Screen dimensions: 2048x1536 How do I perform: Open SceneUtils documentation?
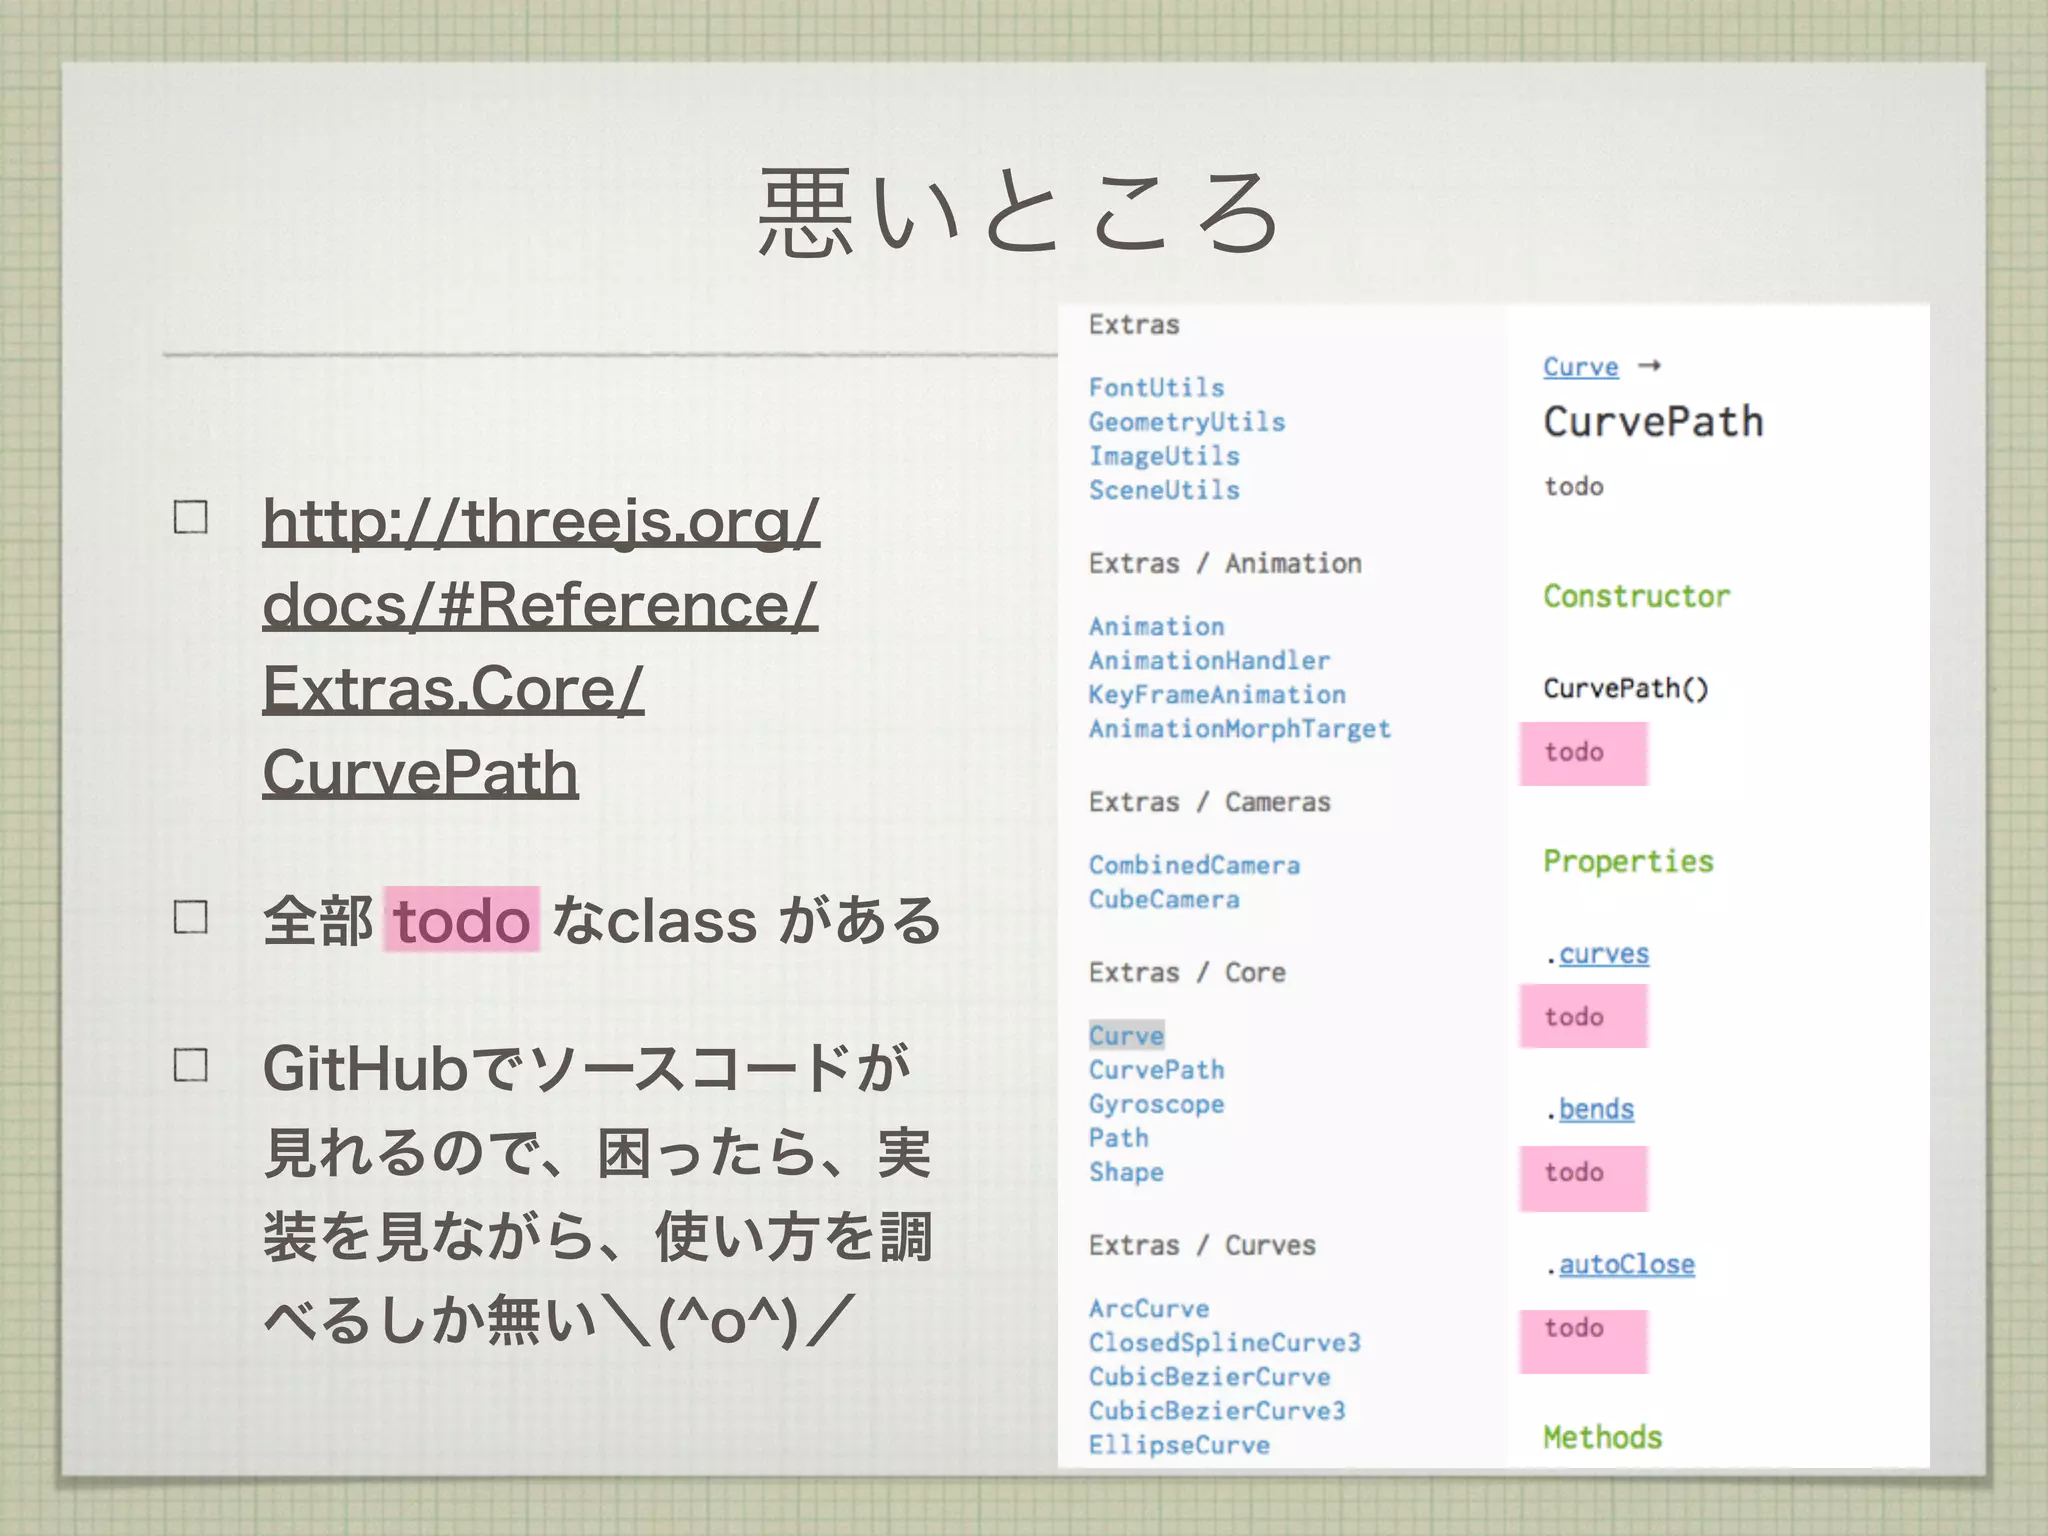click(x=1164, y=490)
